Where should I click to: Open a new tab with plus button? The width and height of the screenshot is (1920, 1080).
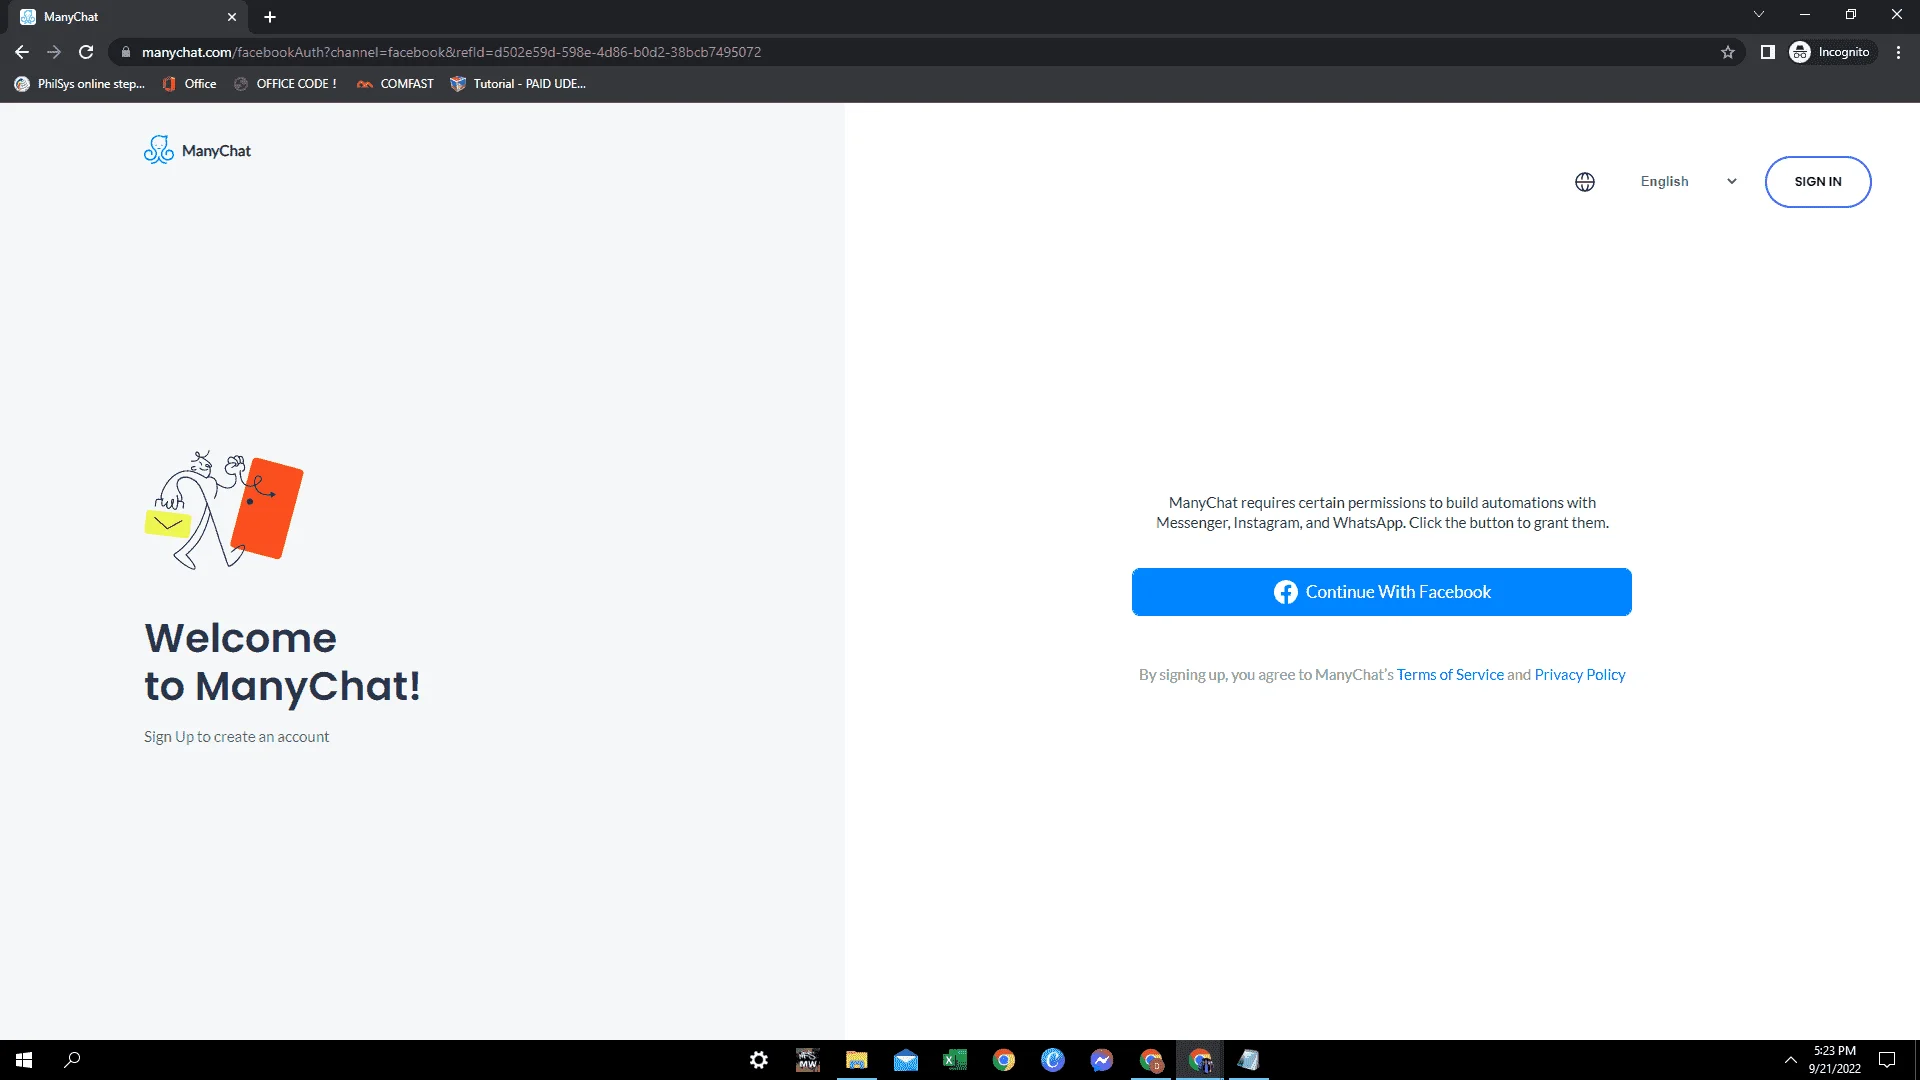point(270,17)
